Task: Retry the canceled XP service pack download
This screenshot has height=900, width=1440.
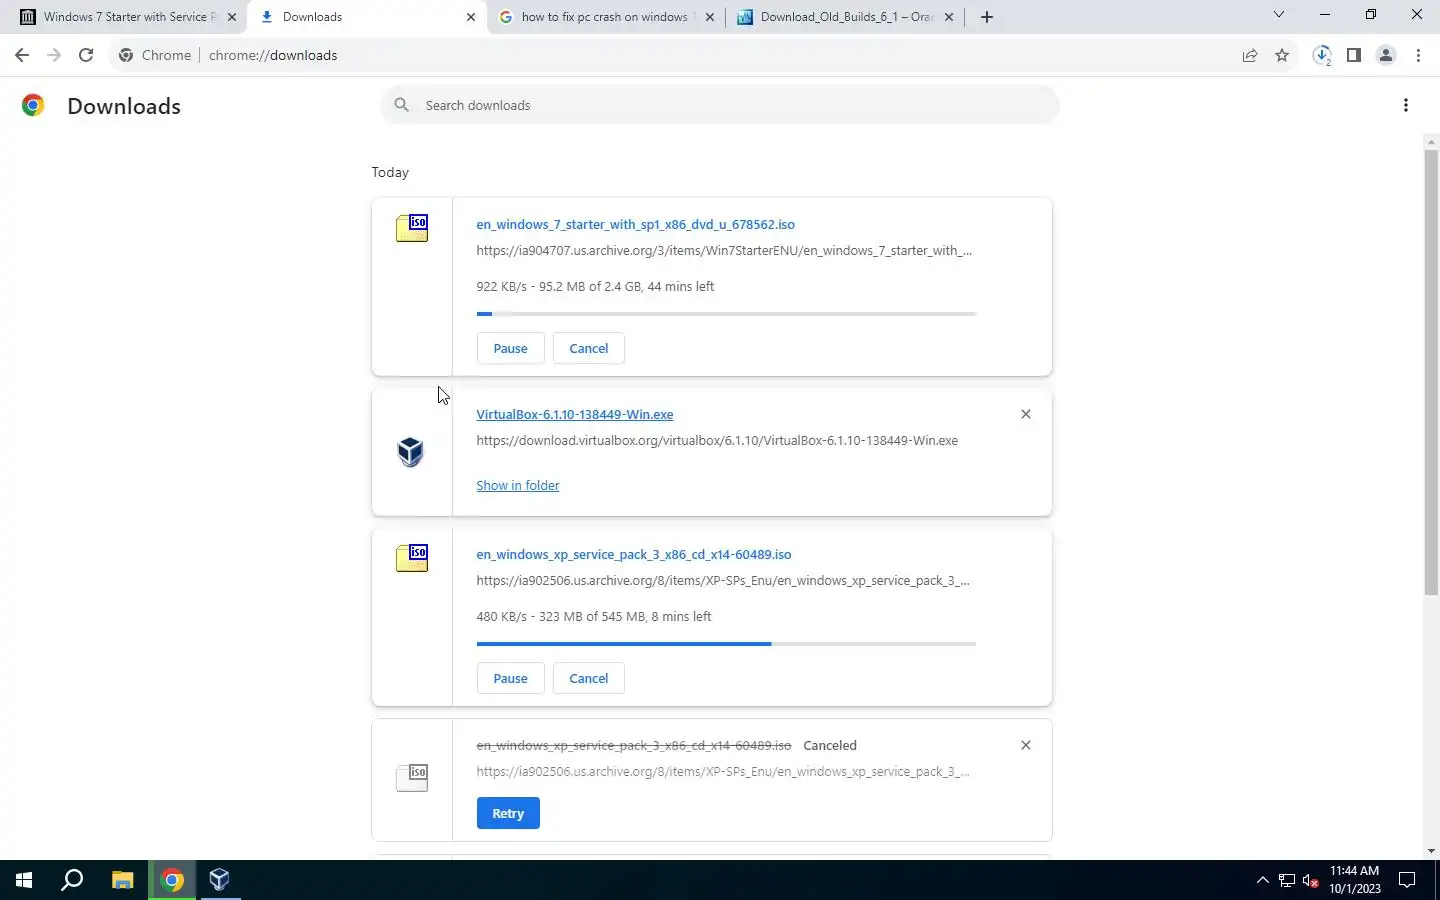Action: point(508,813)
